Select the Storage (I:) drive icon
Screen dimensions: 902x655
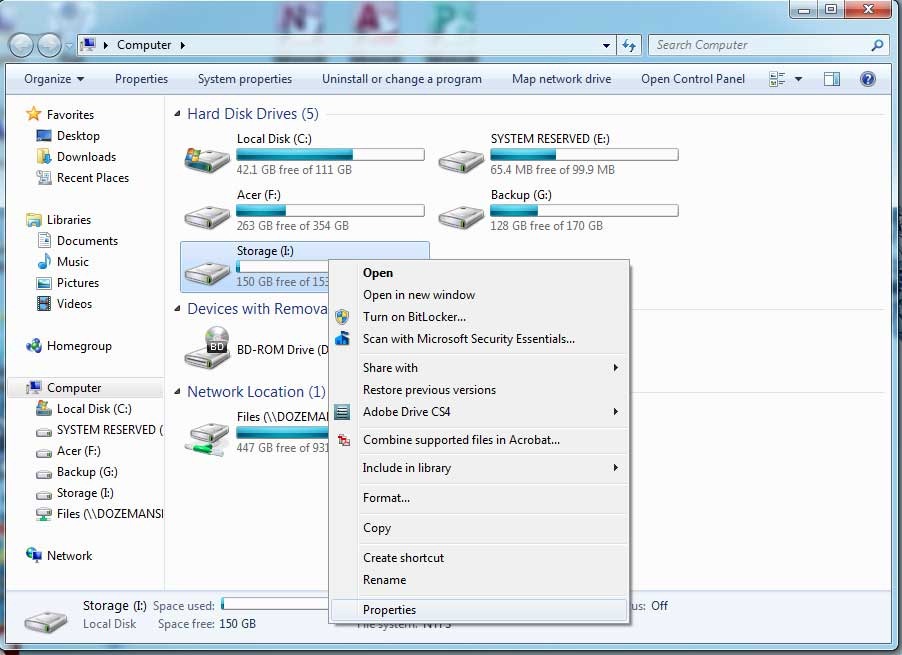pyautogui.click(x=207, y=271)
